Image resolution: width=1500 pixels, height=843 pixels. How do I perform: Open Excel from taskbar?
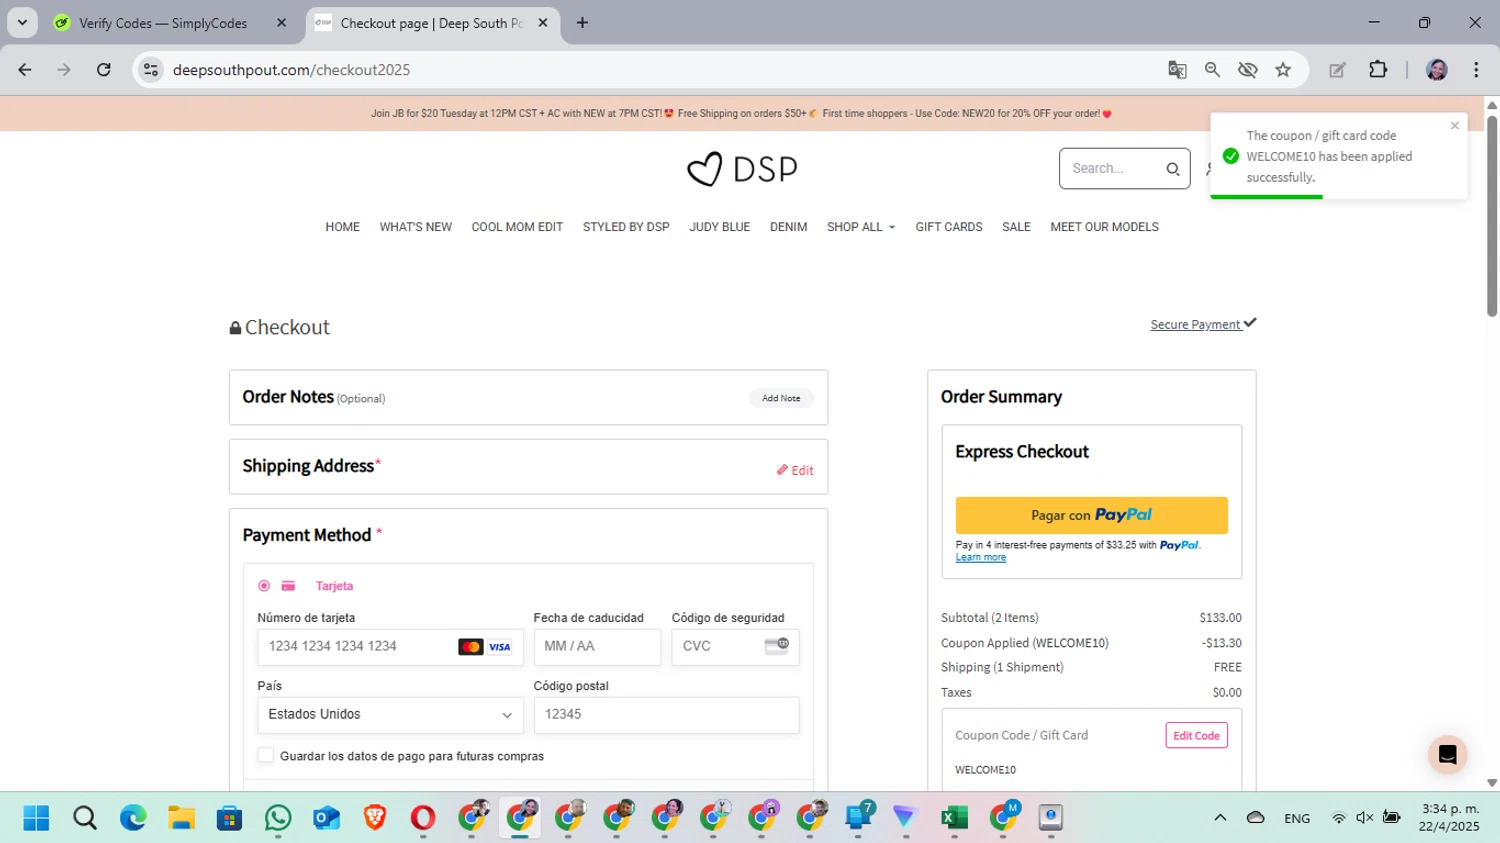[x=954, y=818]
